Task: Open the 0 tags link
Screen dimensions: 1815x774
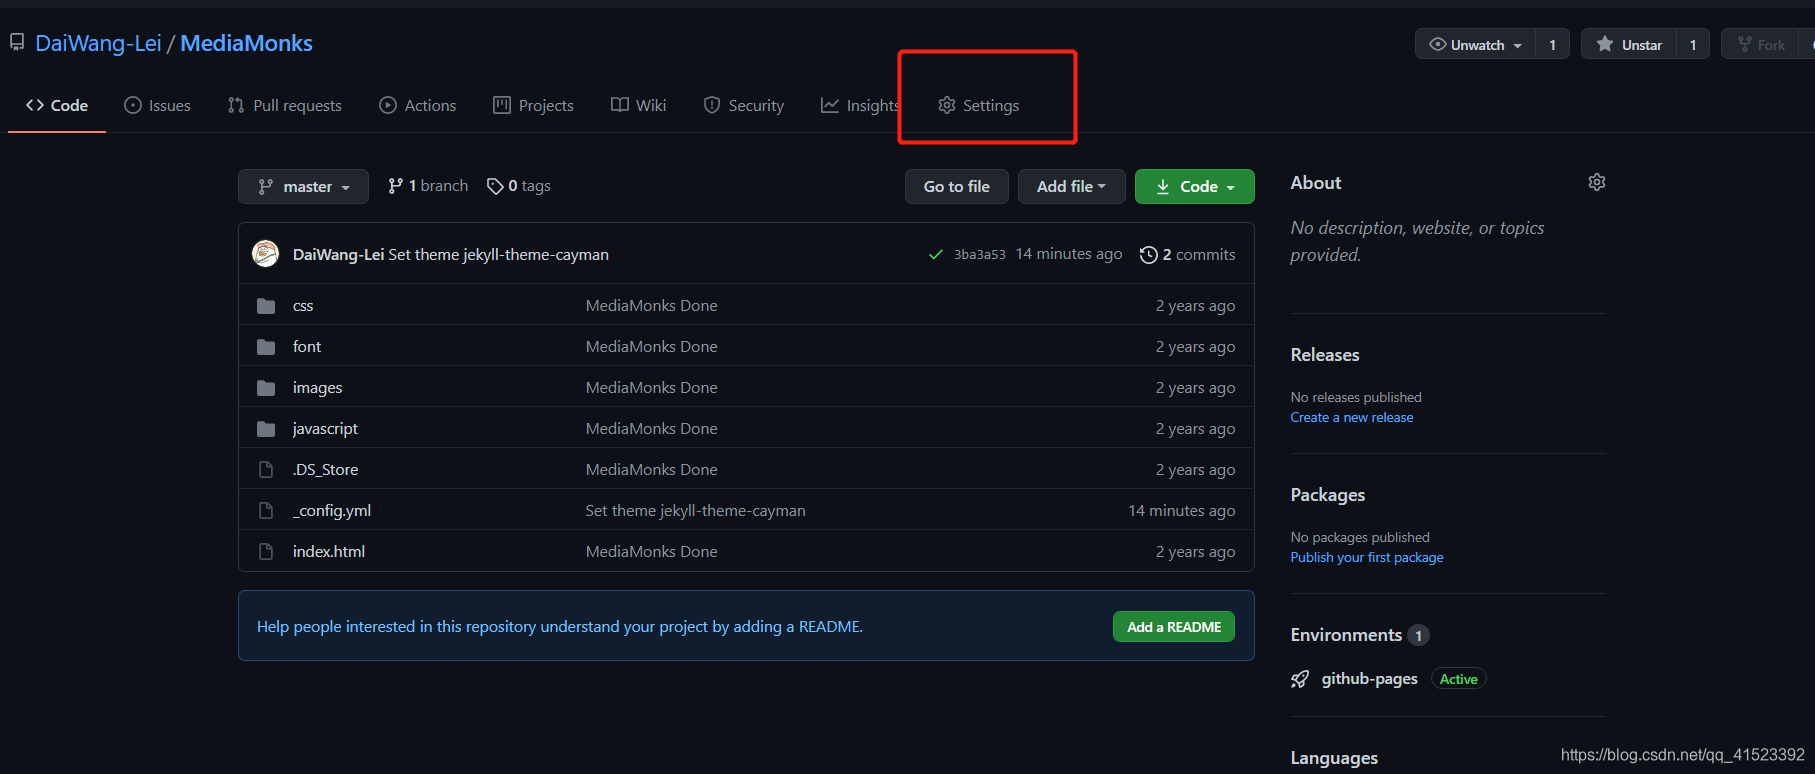Action: 519,186
